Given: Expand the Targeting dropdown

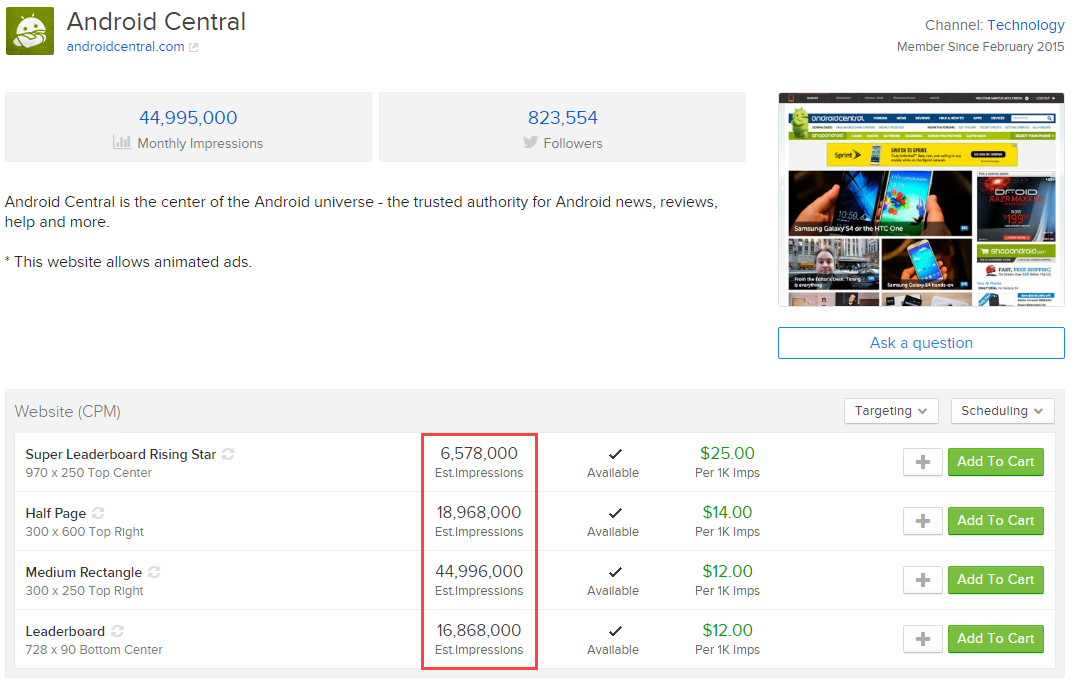Looking at the screenshot, I should click(891, 411).
